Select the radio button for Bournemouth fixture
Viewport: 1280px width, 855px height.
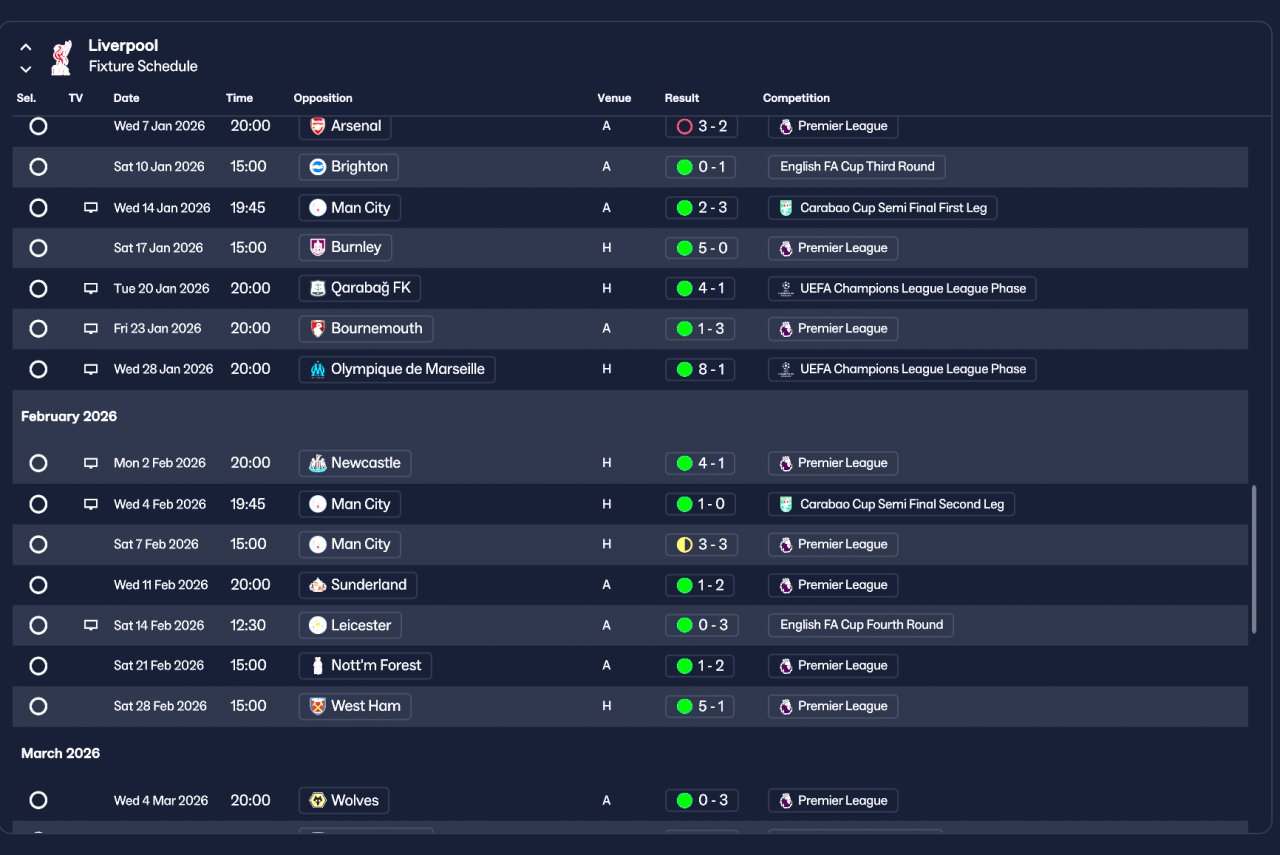click(x=38, y=328)
